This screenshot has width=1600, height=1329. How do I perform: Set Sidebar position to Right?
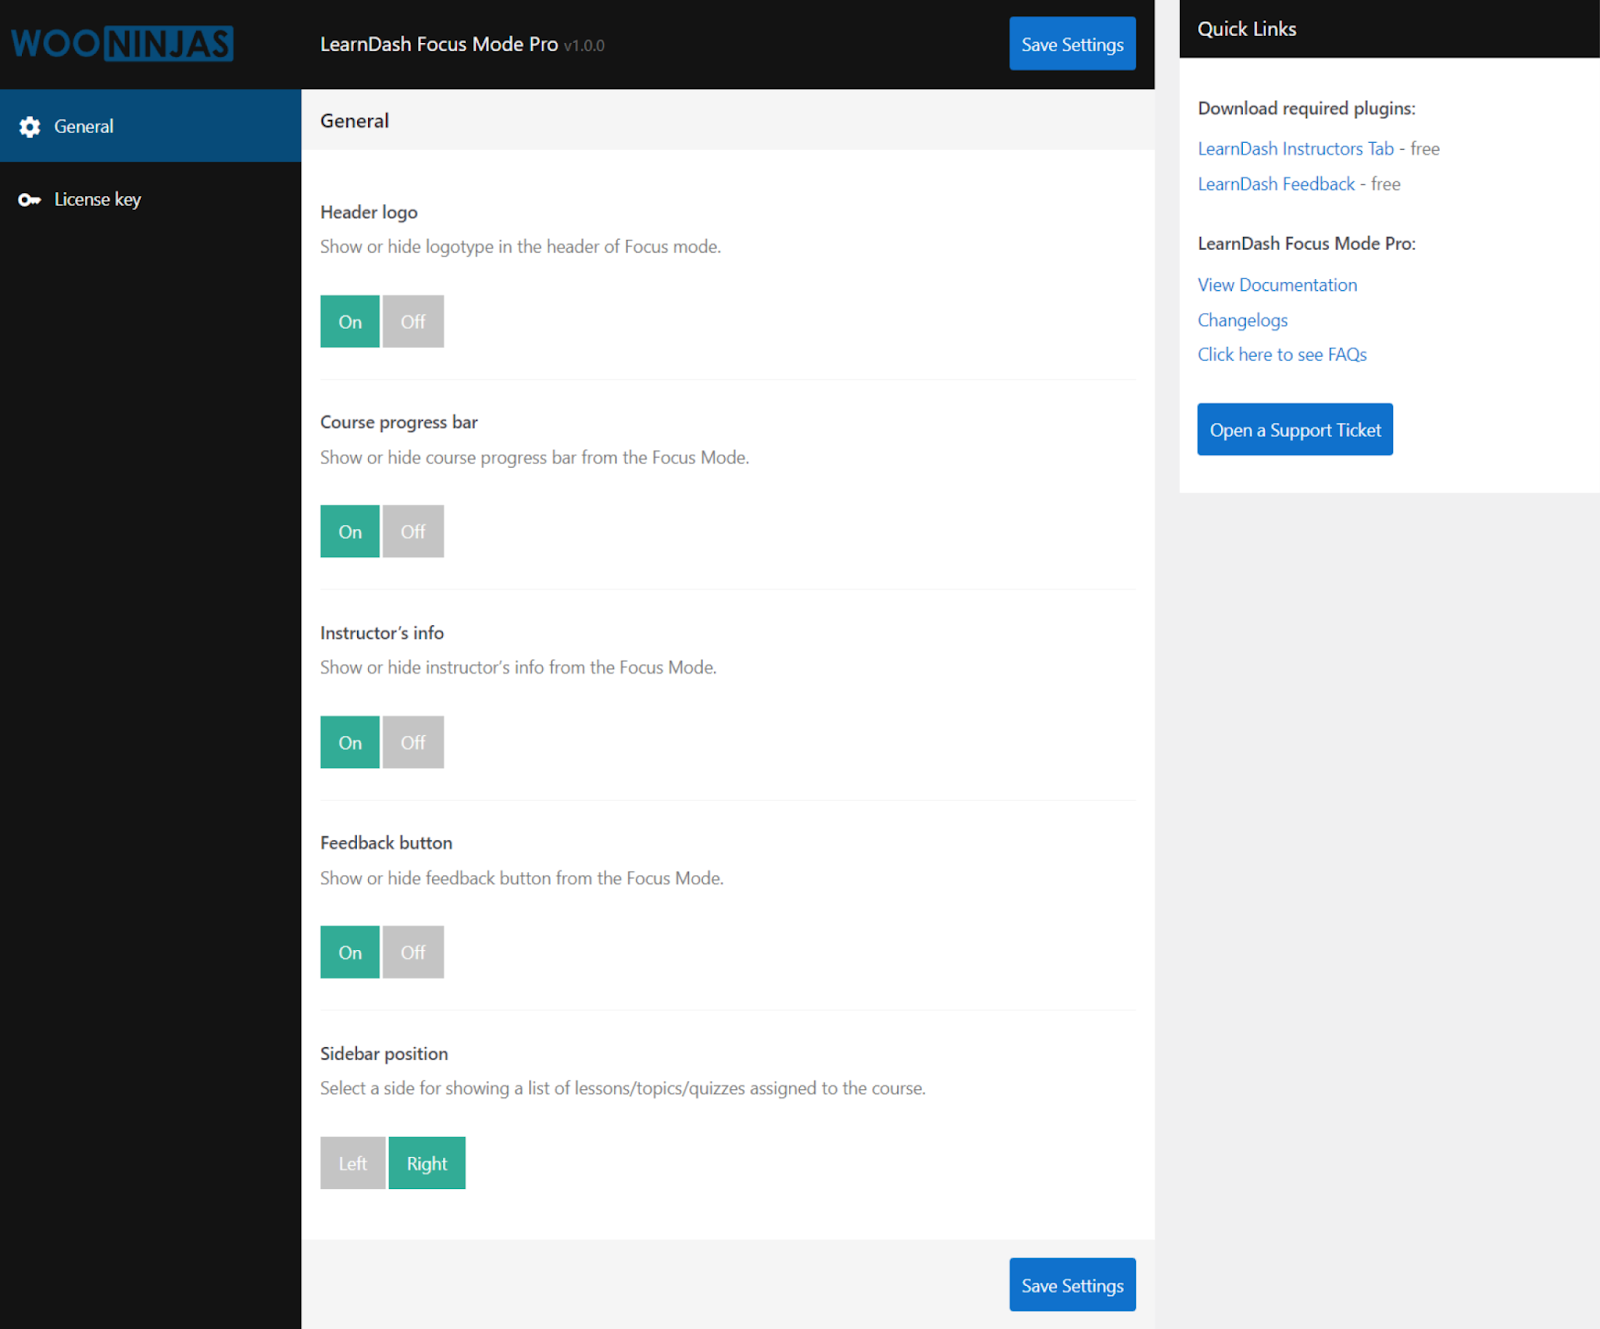tap(427, 1164)
